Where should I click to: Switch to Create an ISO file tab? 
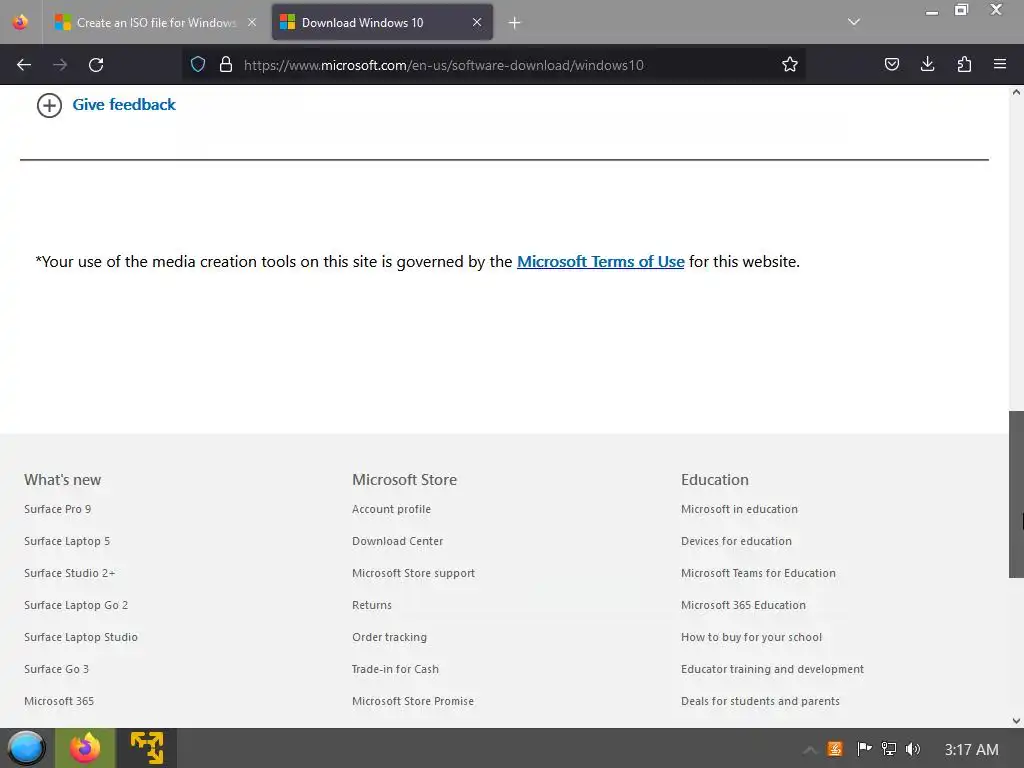pyautogui.click(x=156, y=22)
